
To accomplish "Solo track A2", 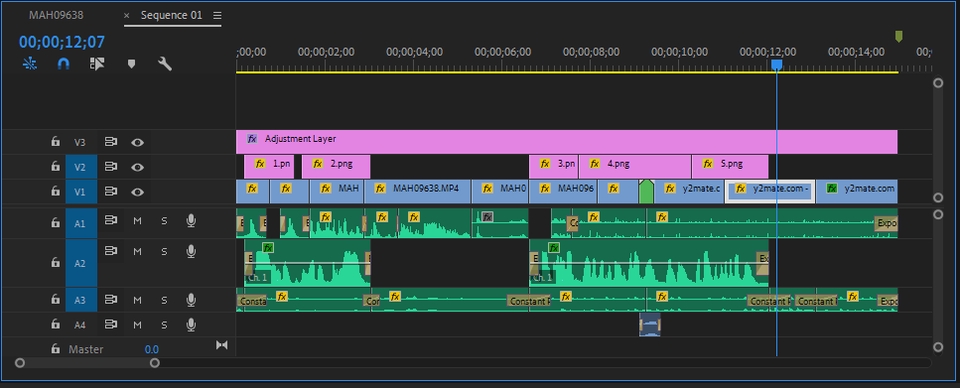I will pyautogui.click(x=164, y=252).
